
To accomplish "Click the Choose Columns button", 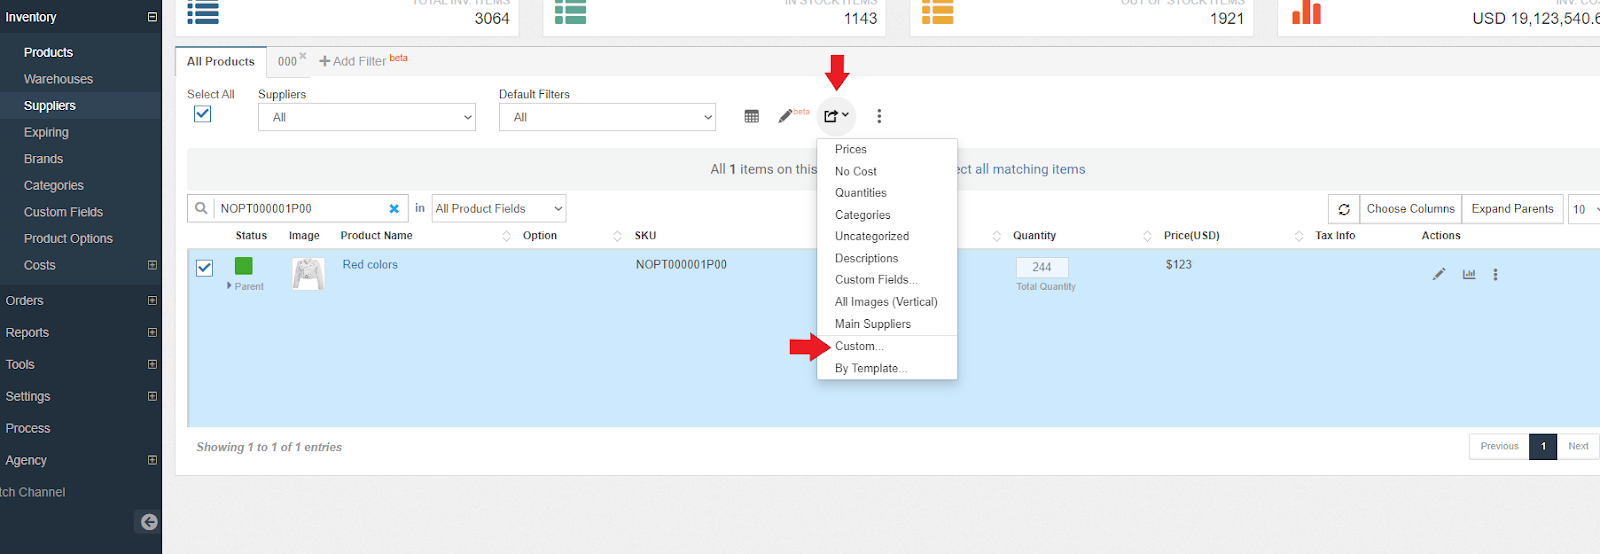I will [x=1411, y=209].
